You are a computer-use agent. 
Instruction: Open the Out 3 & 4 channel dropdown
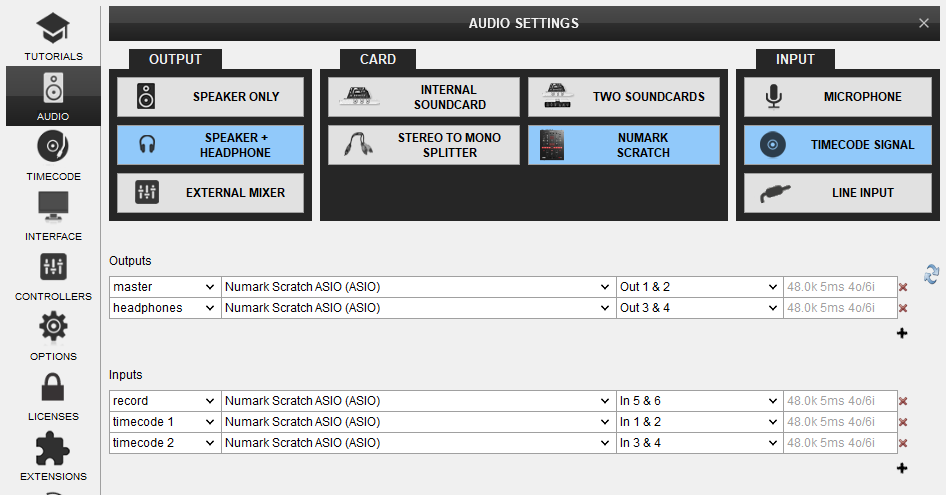coord(698,308)
